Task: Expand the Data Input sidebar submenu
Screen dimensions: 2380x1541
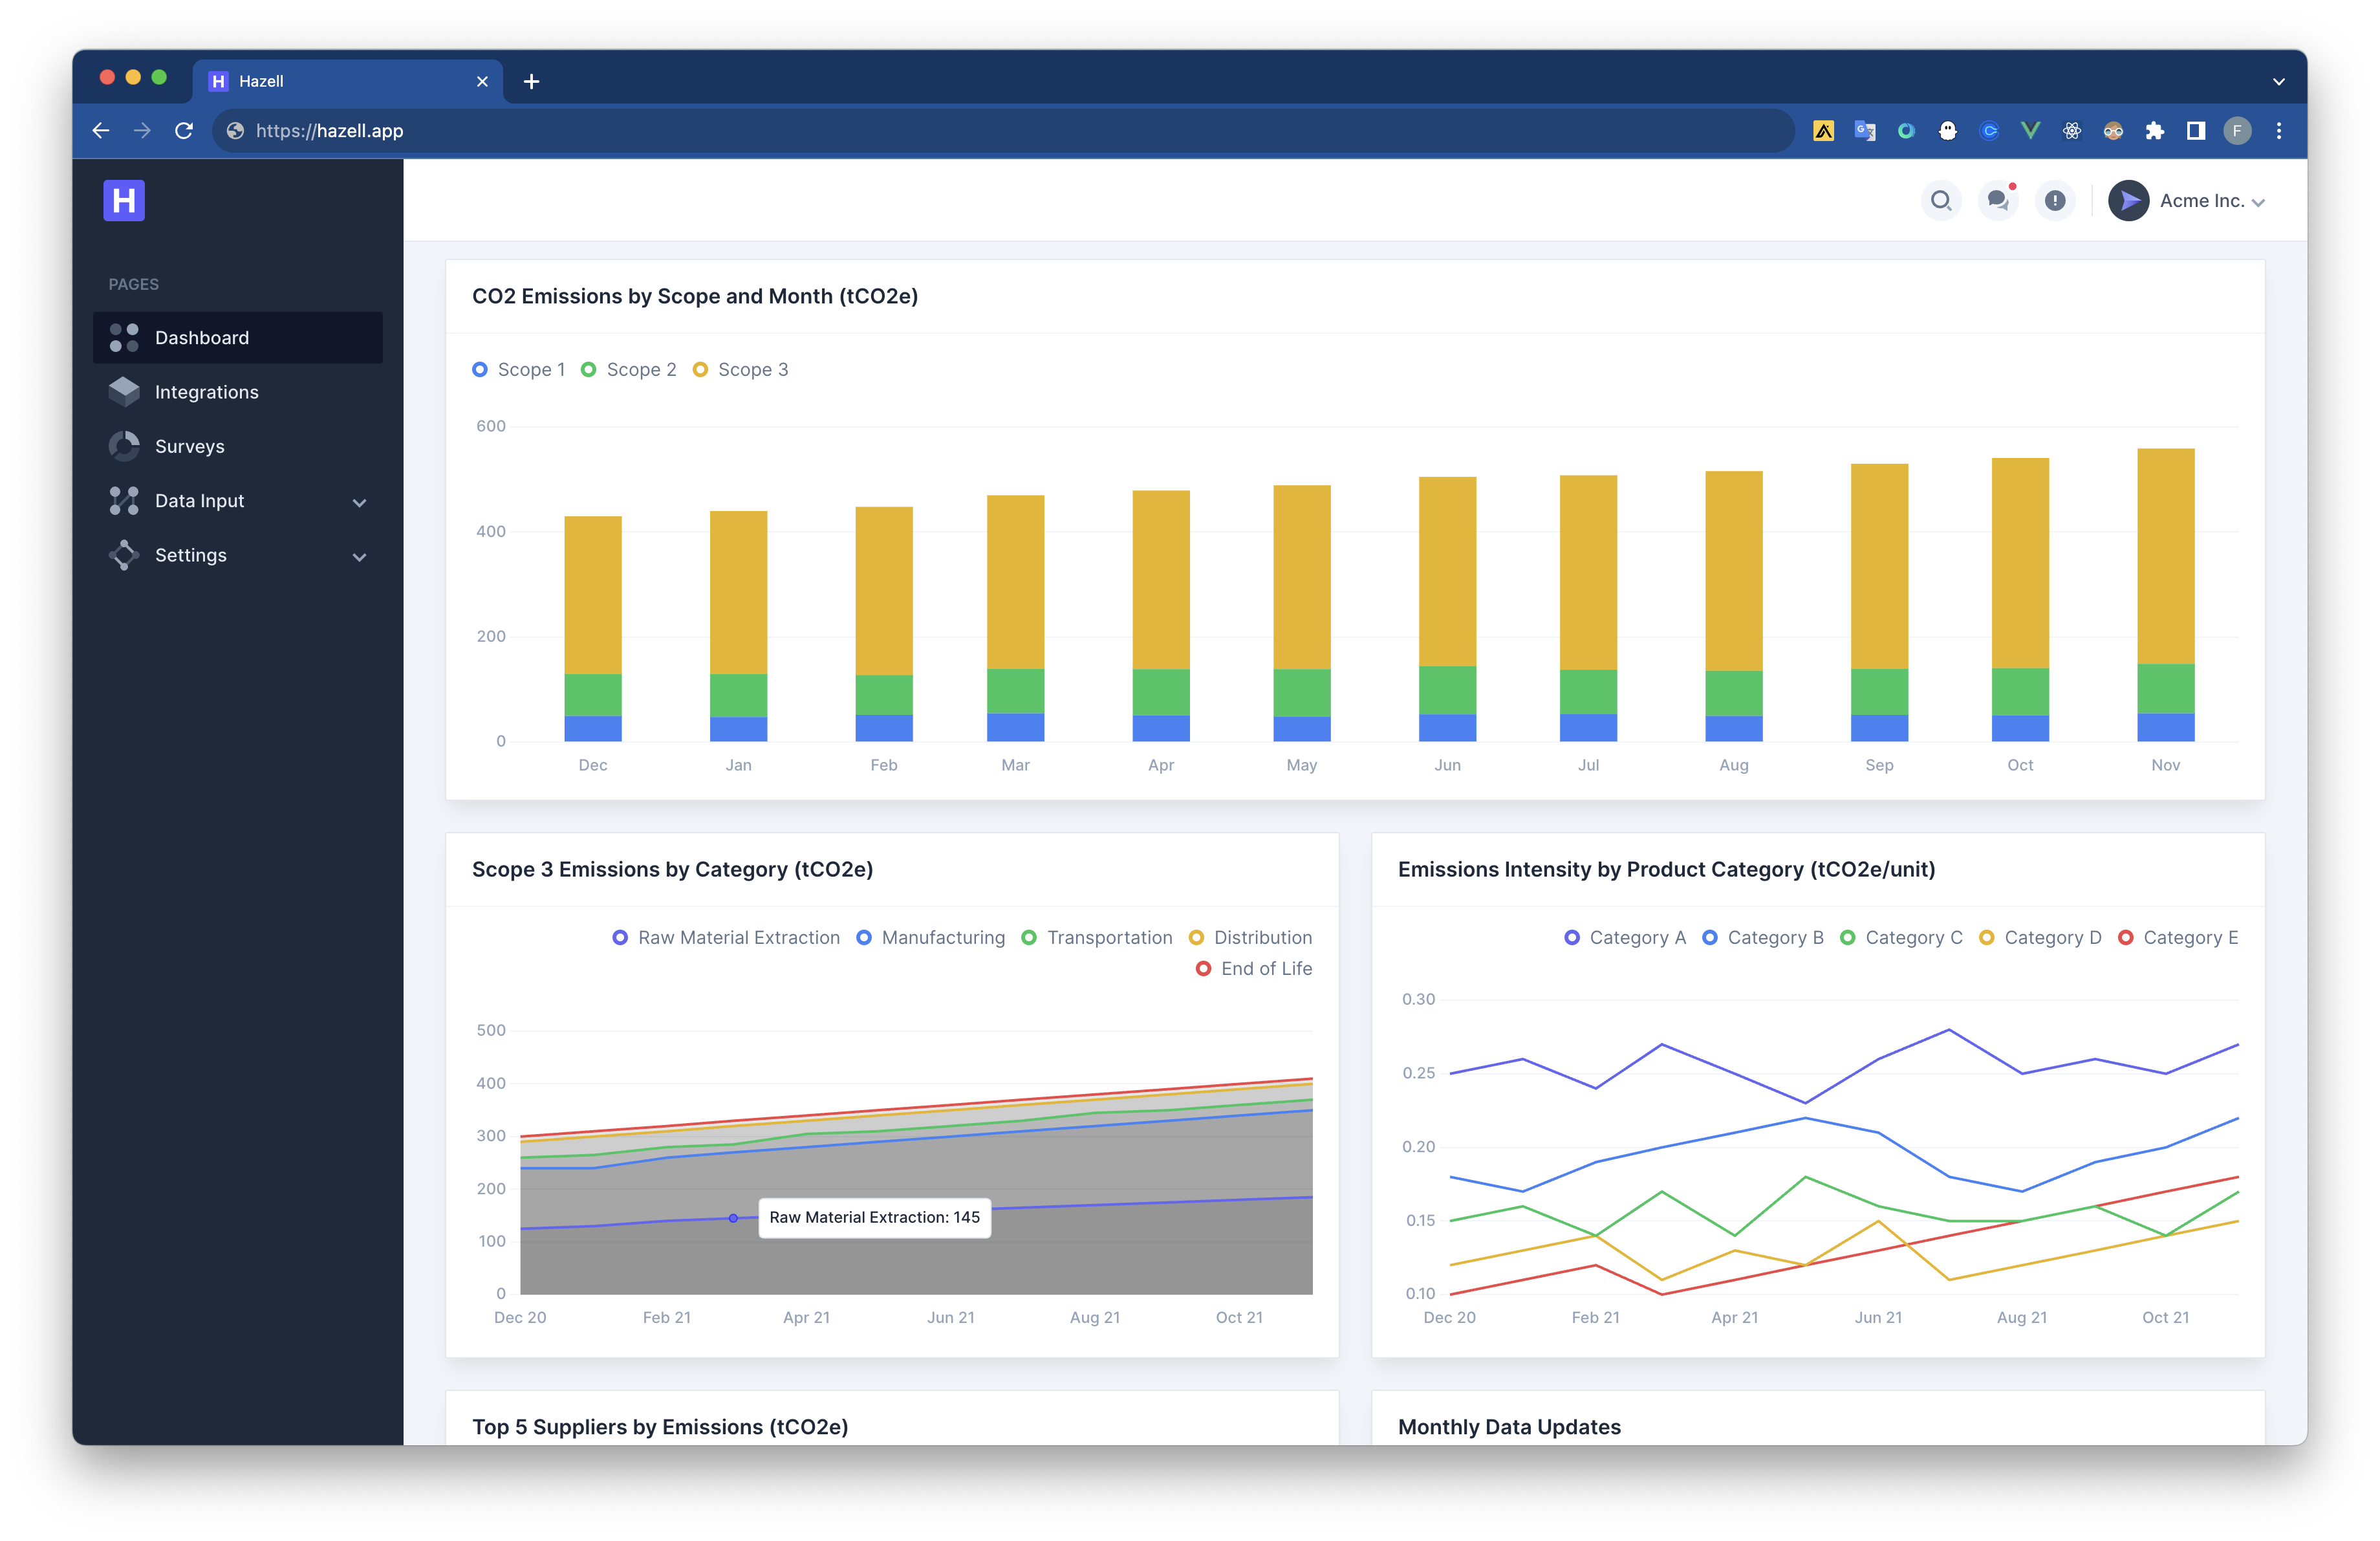Action: point(359,502)
